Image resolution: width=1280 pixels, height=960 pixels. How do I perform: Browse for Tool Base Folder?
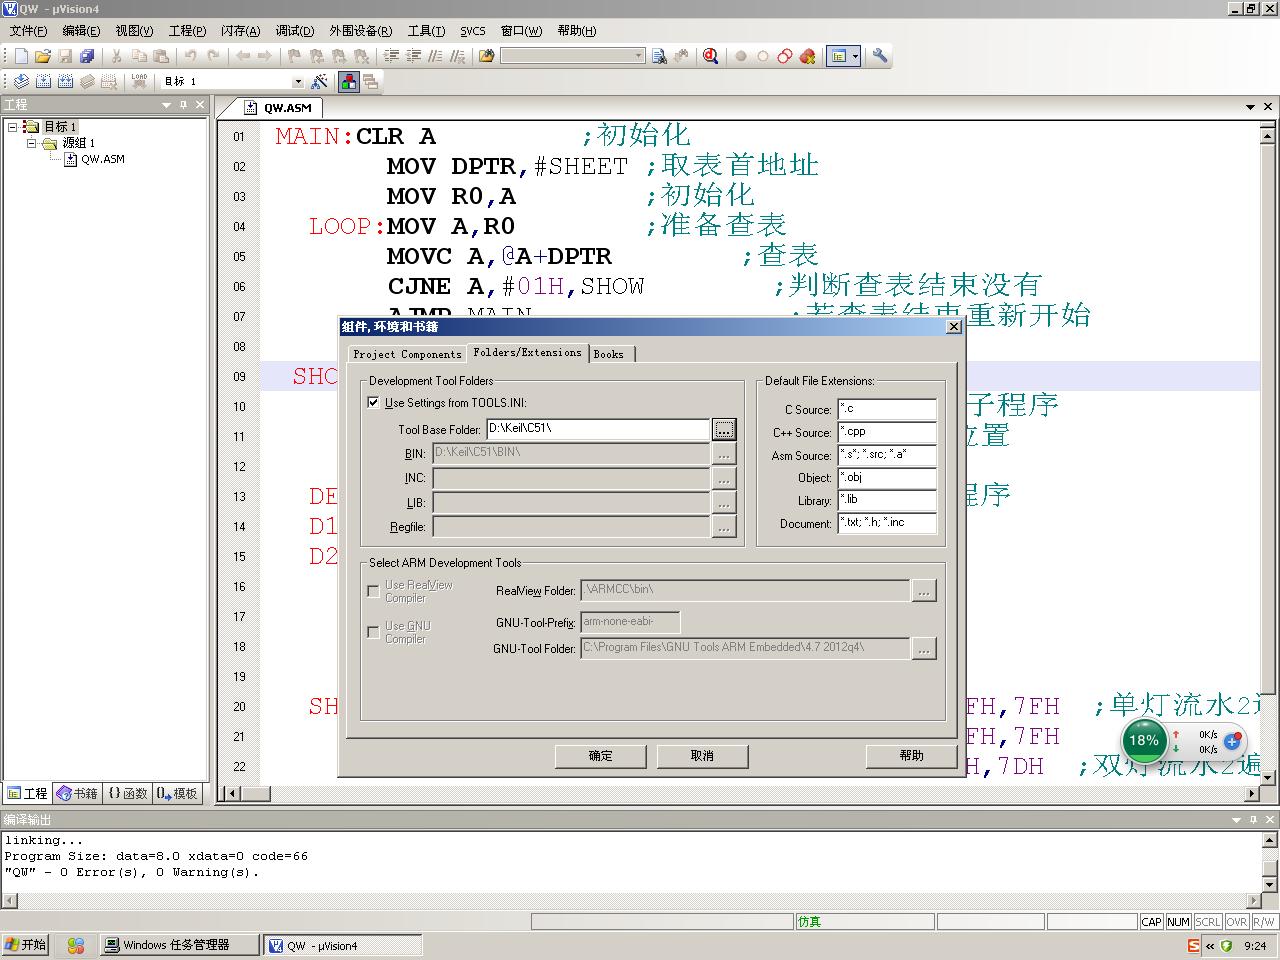point(724,429)
